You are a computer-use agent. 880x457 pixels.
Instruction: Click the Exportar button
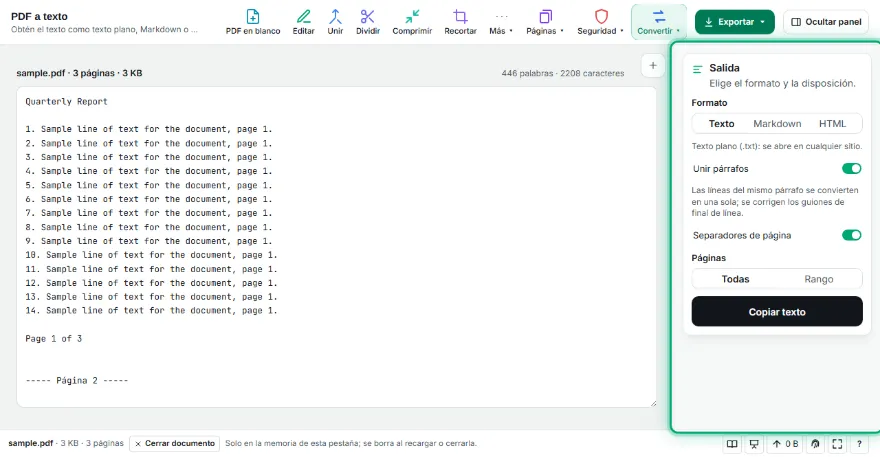pyautogui.click(x=735, y=22)
